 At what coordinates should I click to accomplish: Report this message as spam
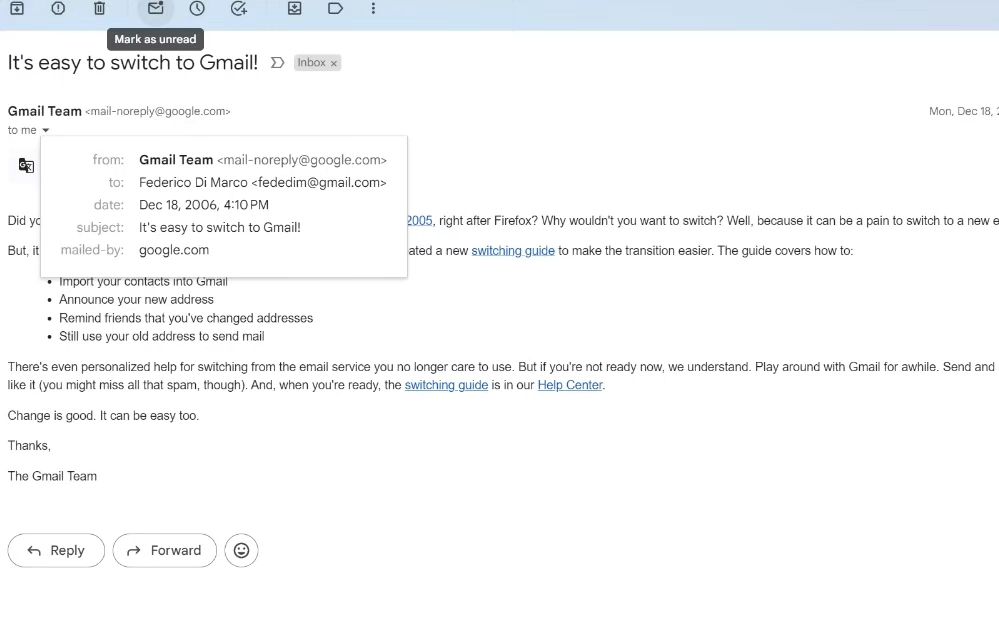(58, 8)
